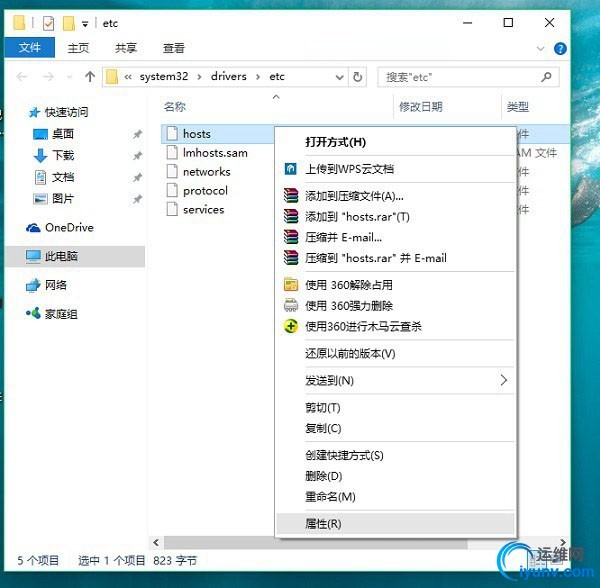Choose 剪切(T) from context menu
This screenshot has height=588, width=600.
click(395, 407)
